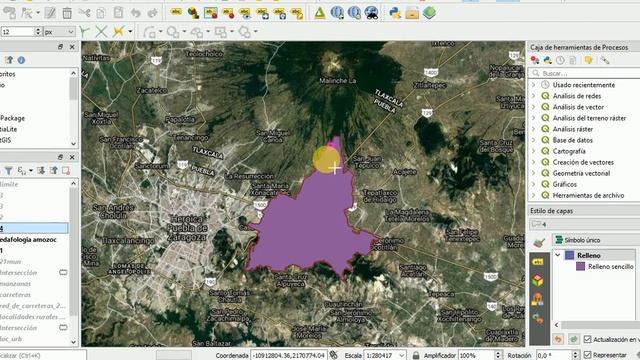Click the Layers panel vertical scrollbar
Screen dimensions: 640x360
pyautogui.click(x=73, y=262)
